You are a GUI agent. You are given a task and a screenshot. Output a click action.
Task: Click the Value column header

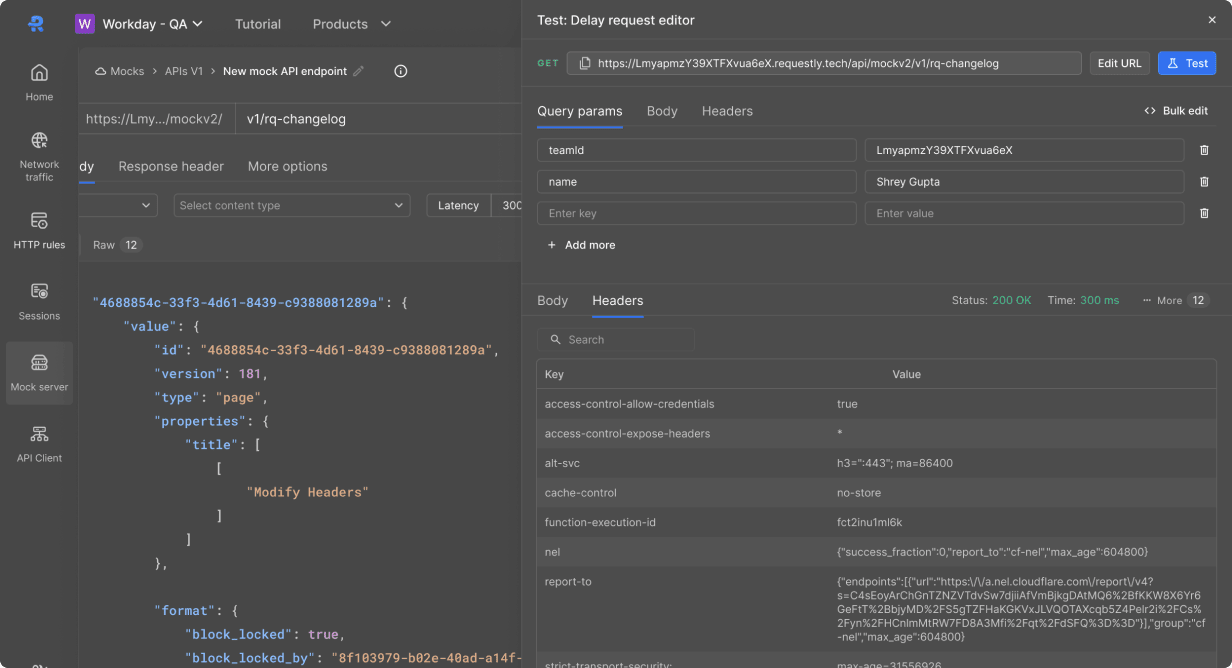907,374
